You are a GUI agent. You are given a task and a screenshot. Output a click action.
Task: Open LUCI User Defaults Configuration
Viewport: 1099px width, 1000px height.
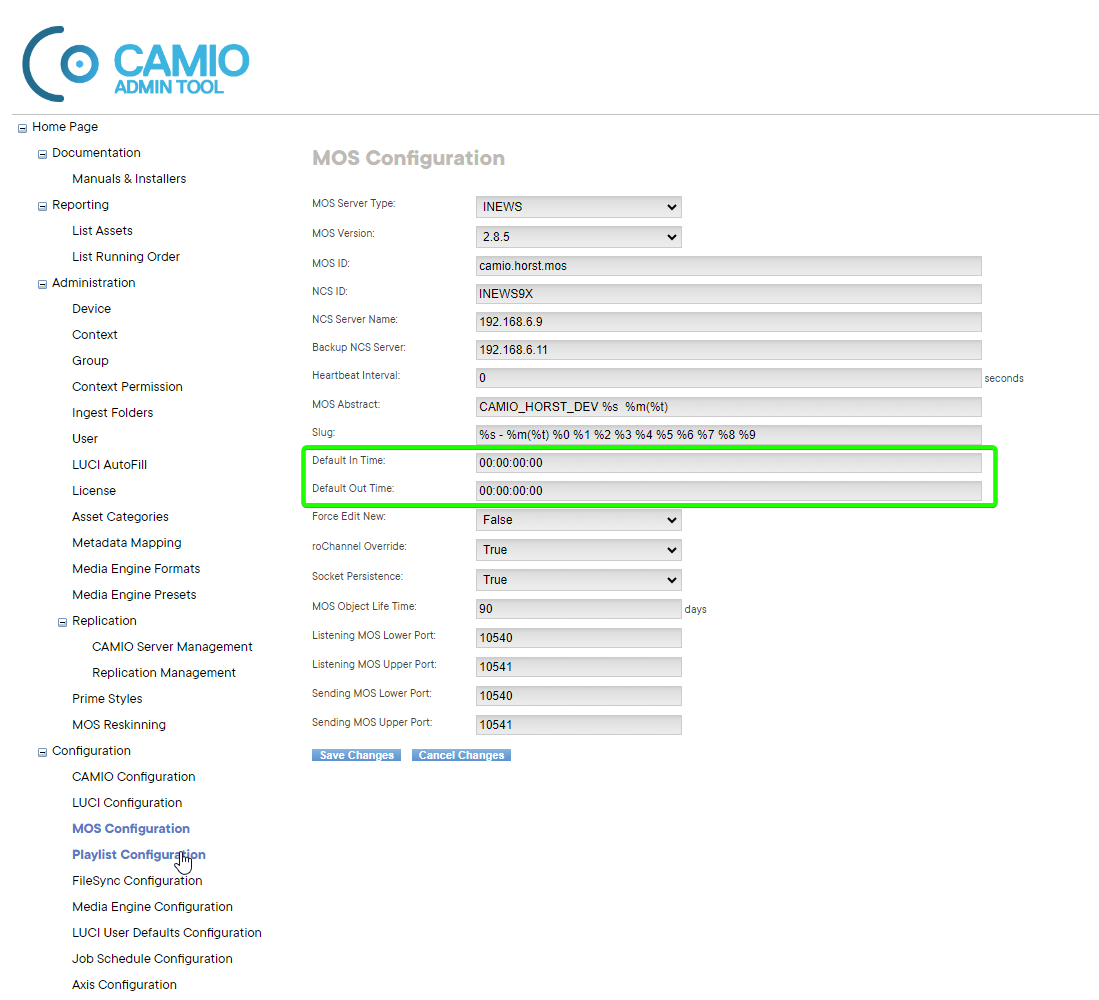coord(167,932)
